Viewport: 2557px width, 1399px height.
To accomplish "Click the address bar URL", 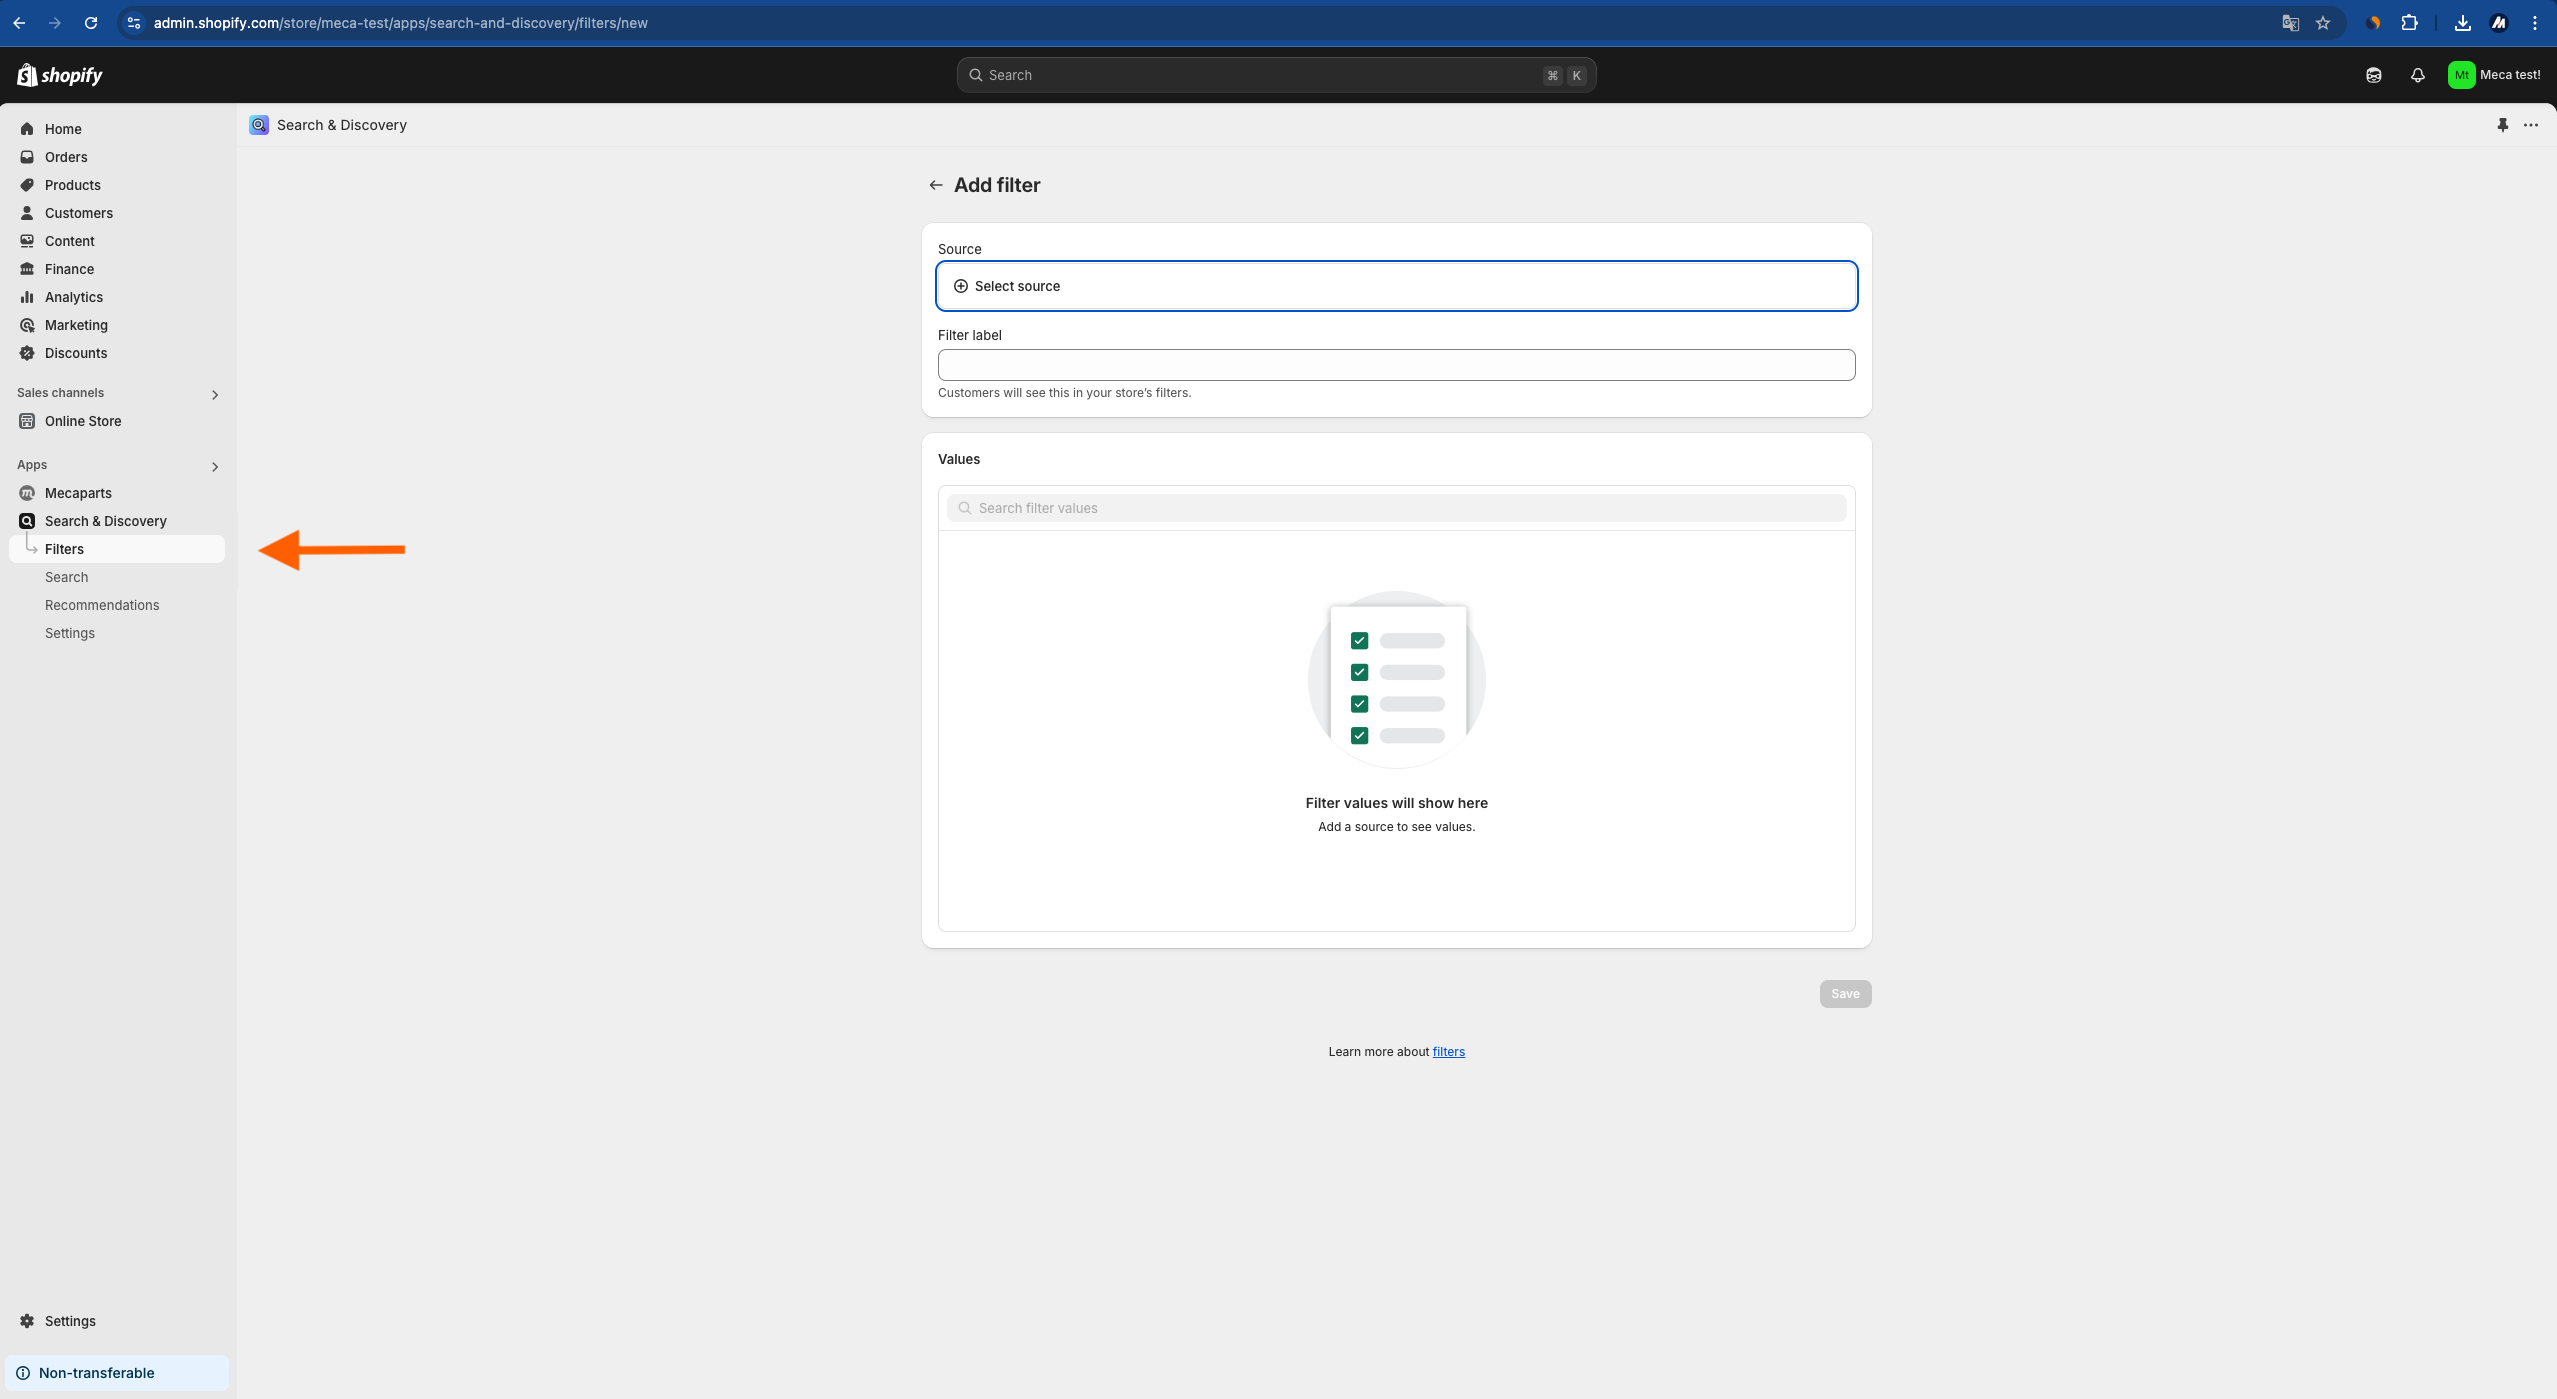I will (x=401, y=23).
